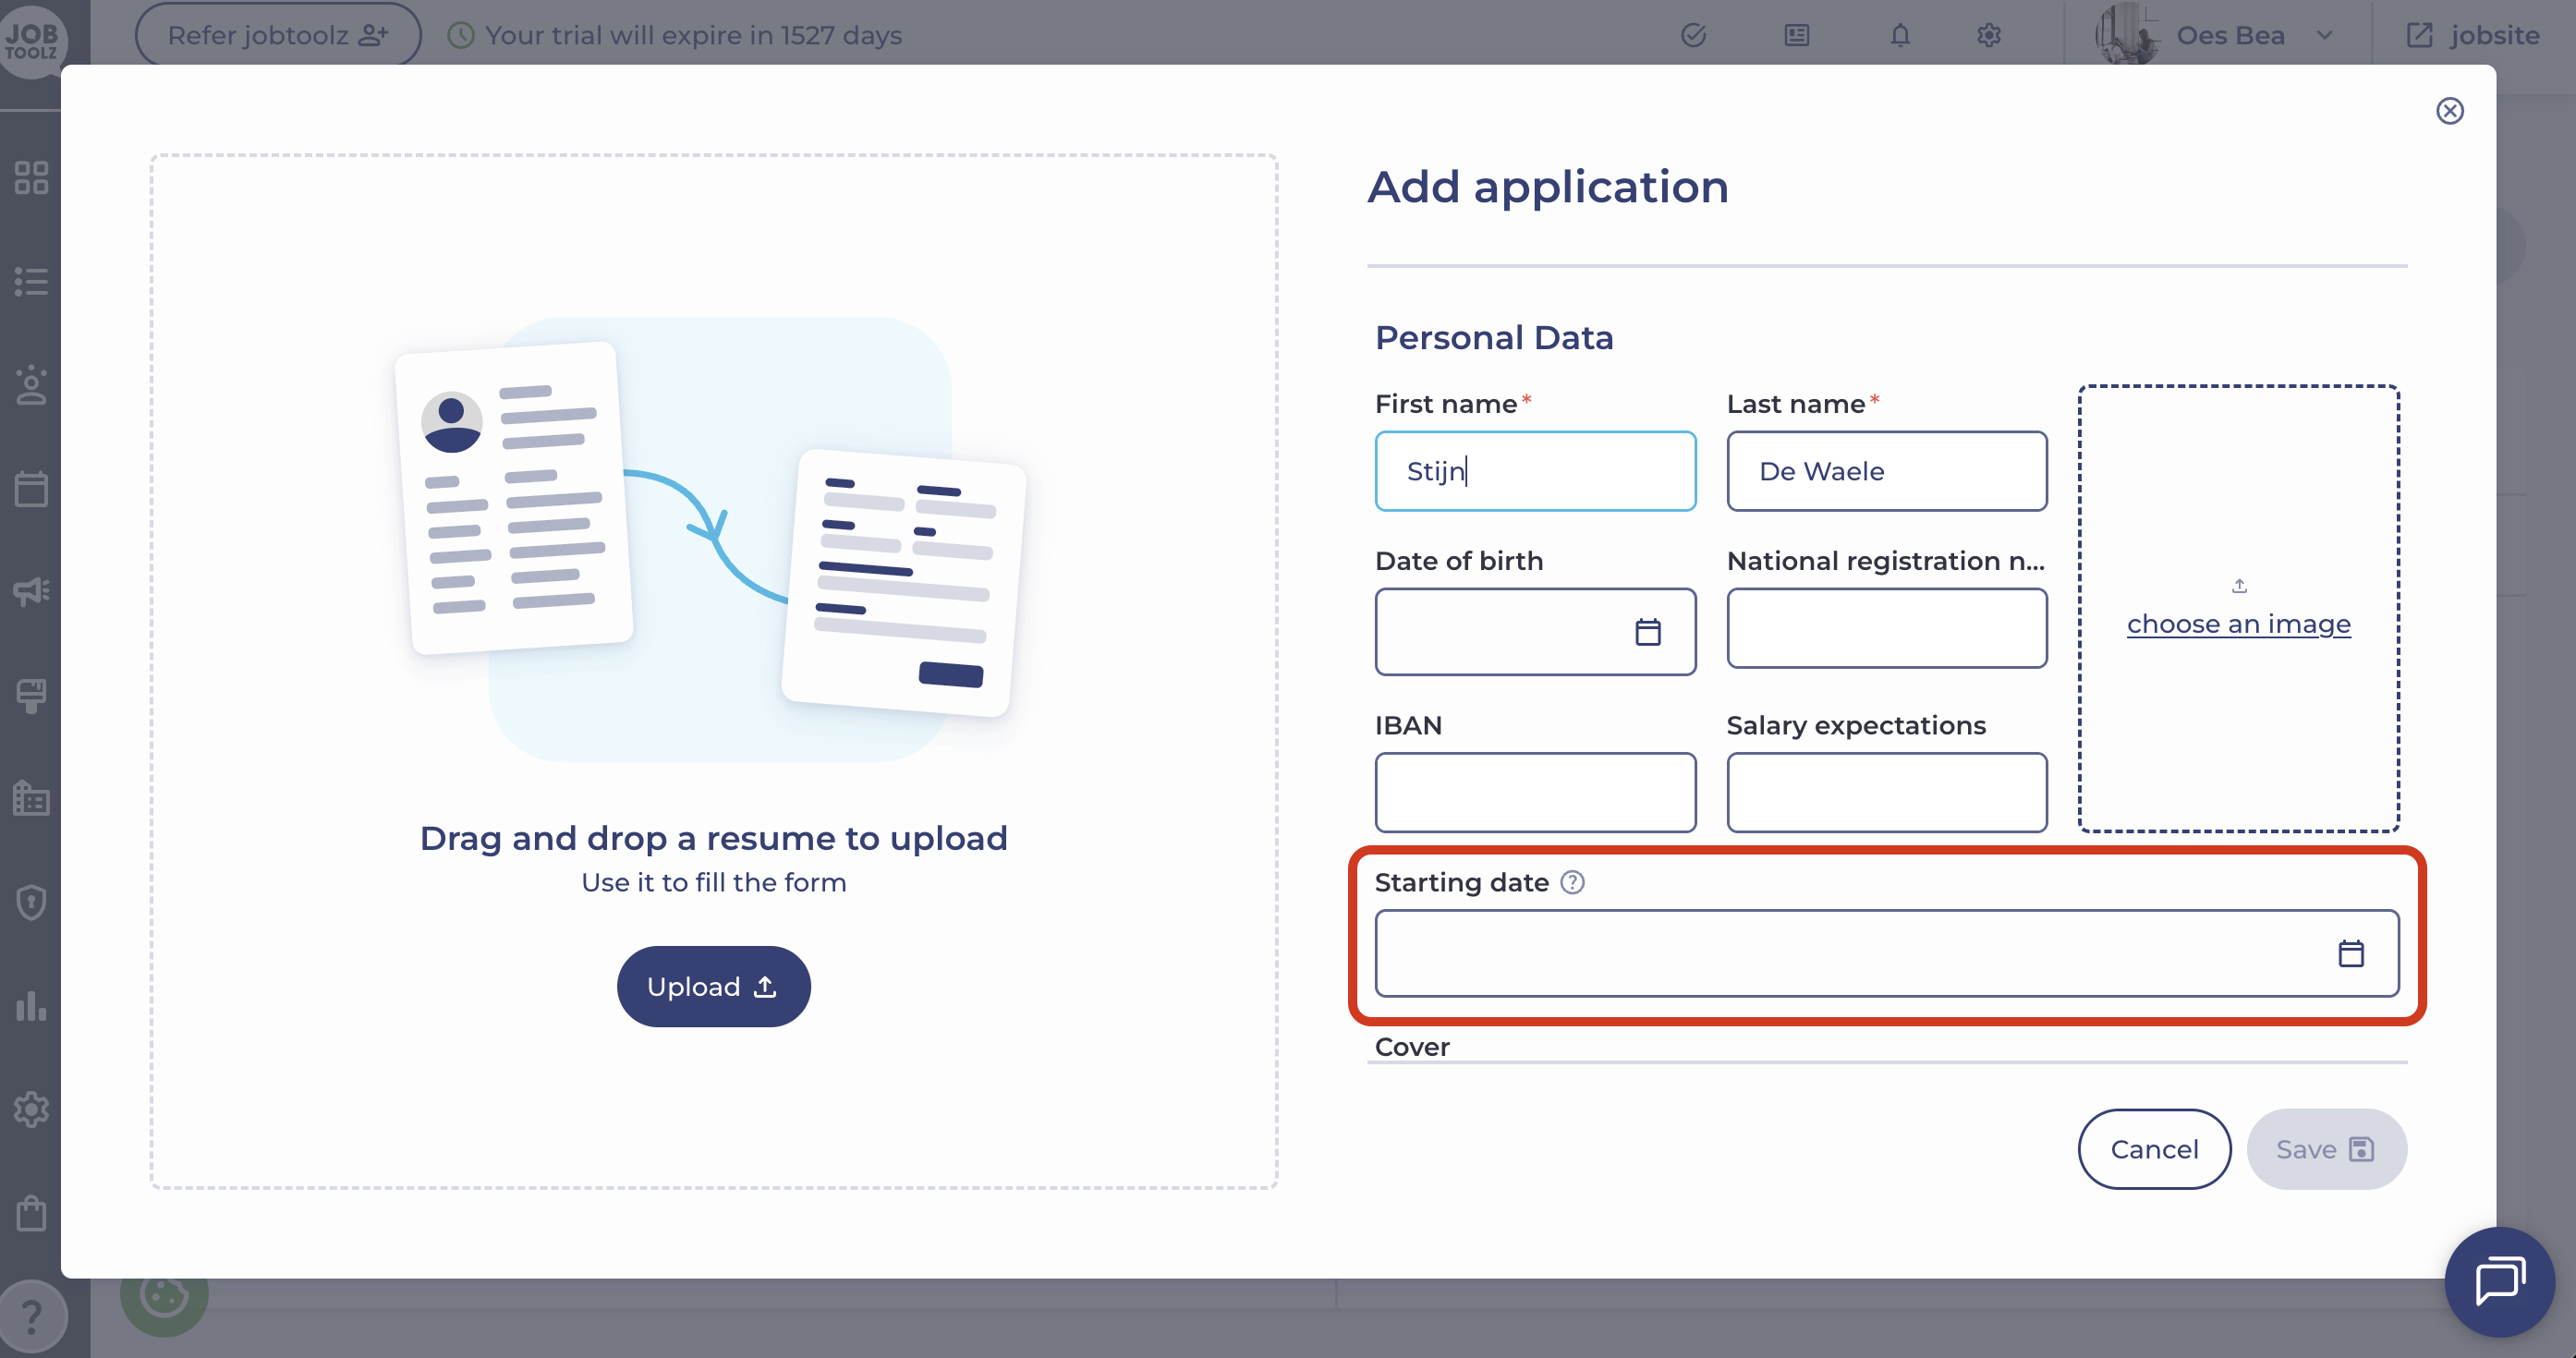This screenshot has width=2576, height=1358.
Task: Focus the Starting date field
Action: [1886, 953]
